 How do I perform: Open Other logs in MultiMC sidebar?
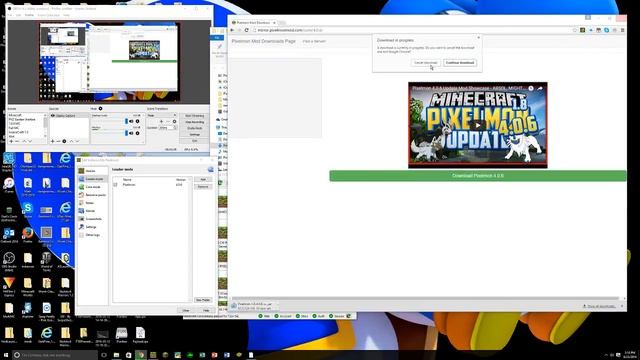pos(93,235)
